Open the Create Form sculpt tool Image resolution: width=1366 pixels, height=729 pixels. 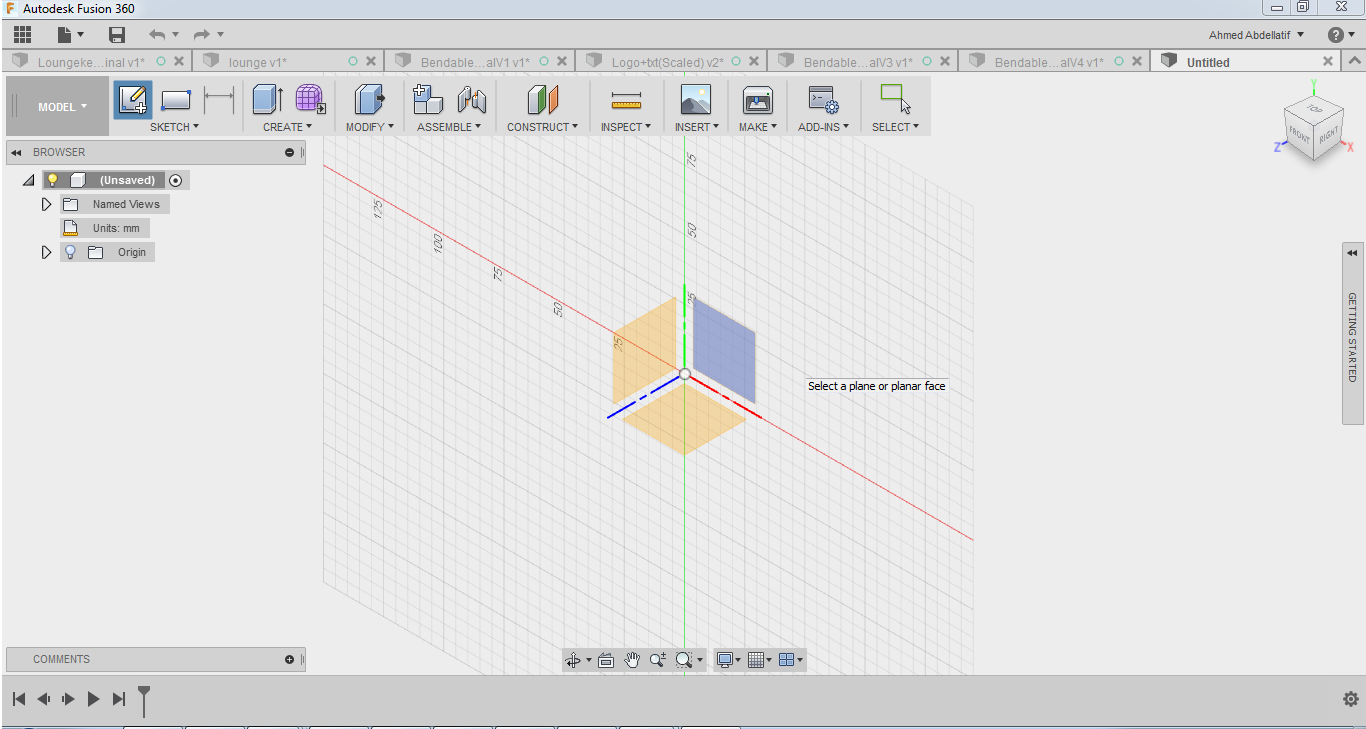point(310,100)
